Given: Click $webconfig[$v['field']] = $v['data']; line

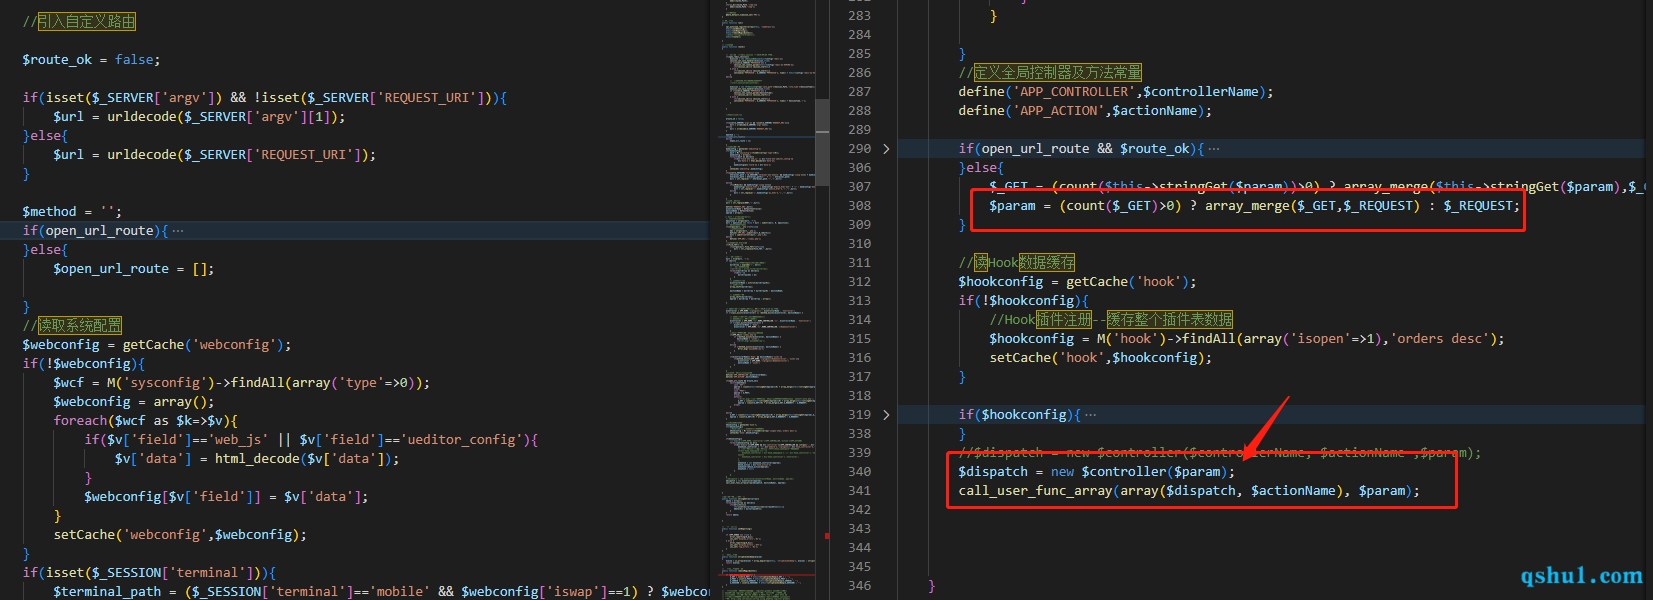Looking at the screenshot, I should click(226, 497).
